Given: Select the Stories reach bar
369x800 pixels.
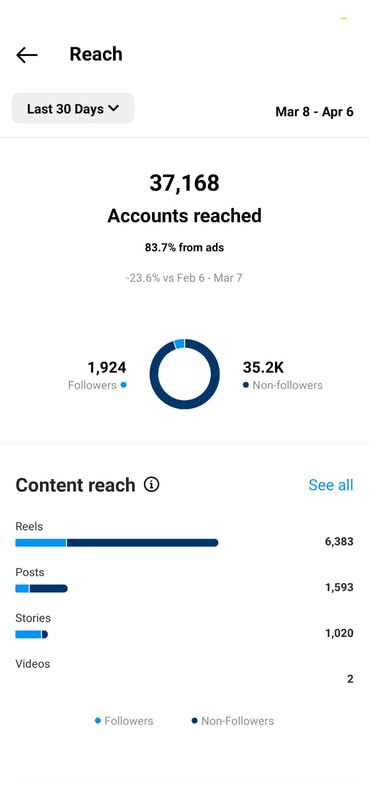Looking at the screenshot, I should [x=32, y=634].
